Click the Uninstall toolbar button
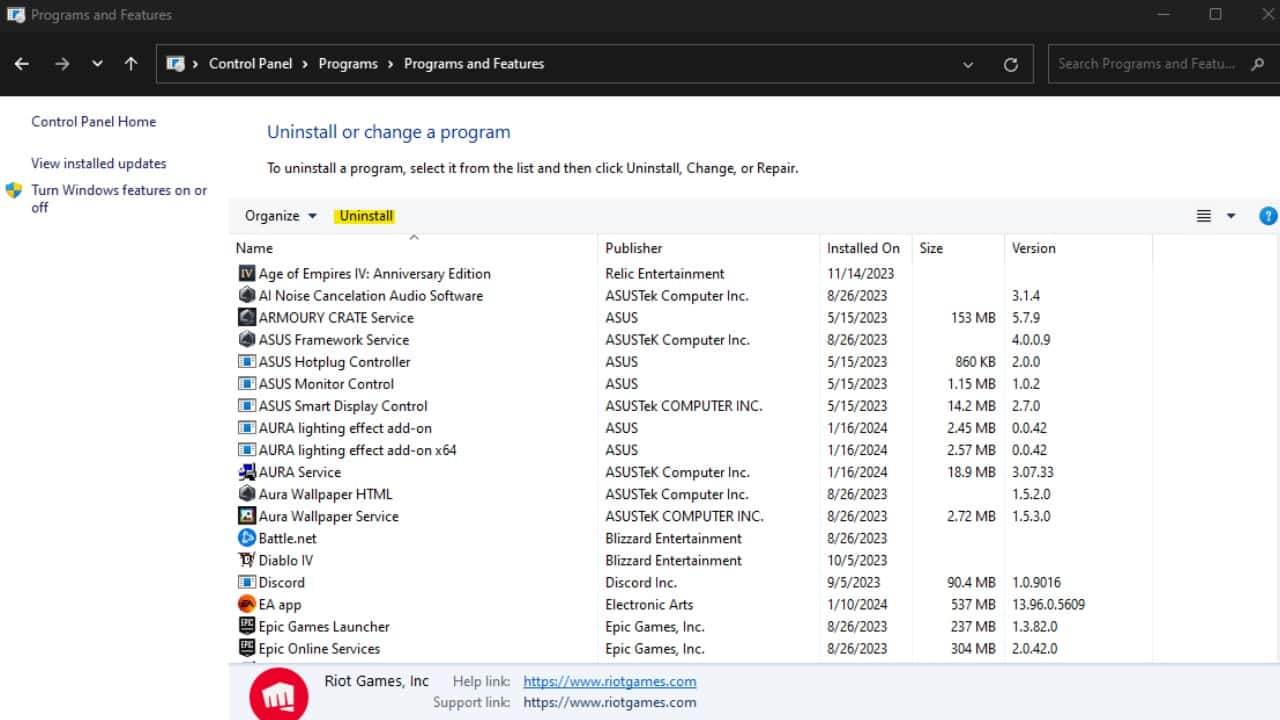This screenshot has width=1280, height=720. [x=366, y=216]
